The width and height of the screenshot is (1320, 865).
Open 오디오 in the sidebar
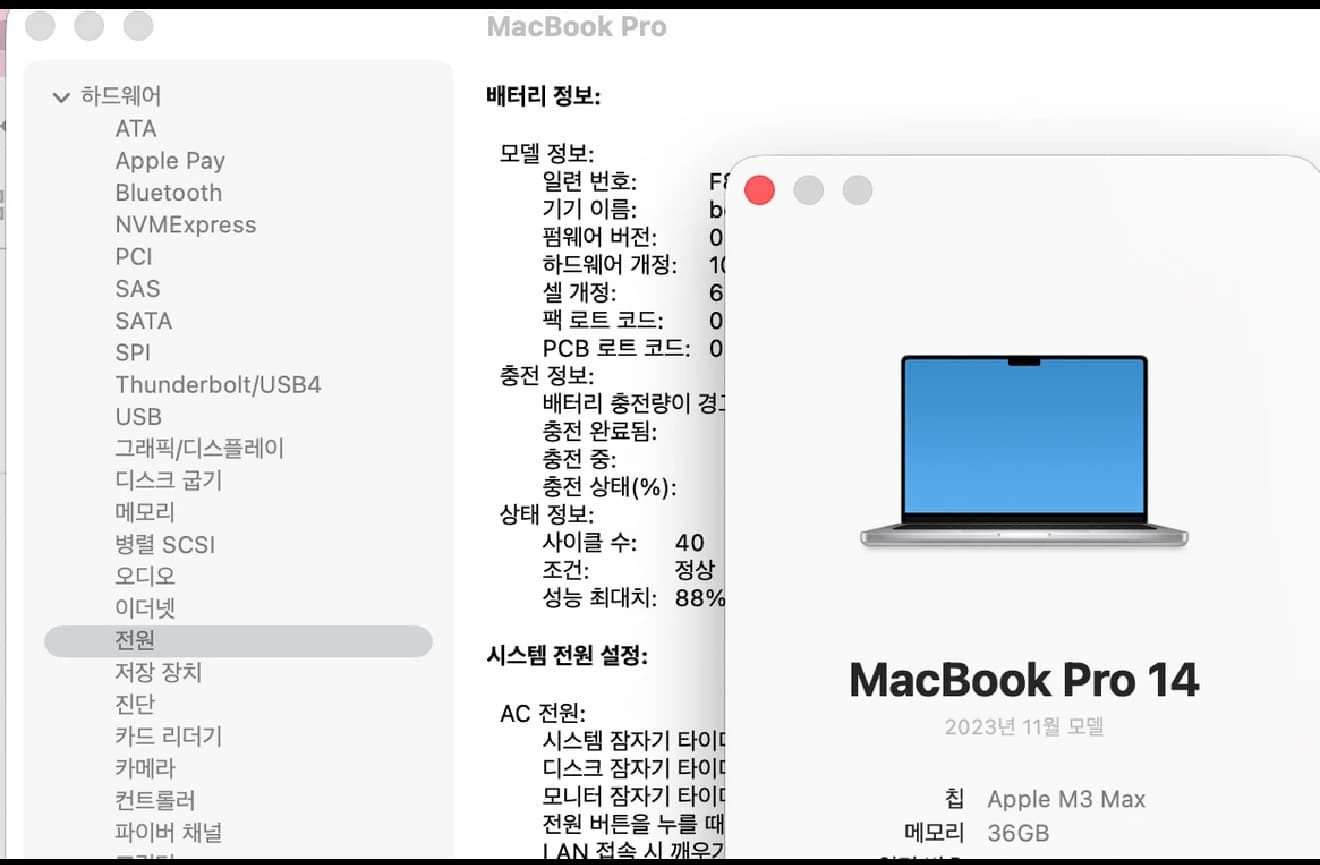coord(145,577)
